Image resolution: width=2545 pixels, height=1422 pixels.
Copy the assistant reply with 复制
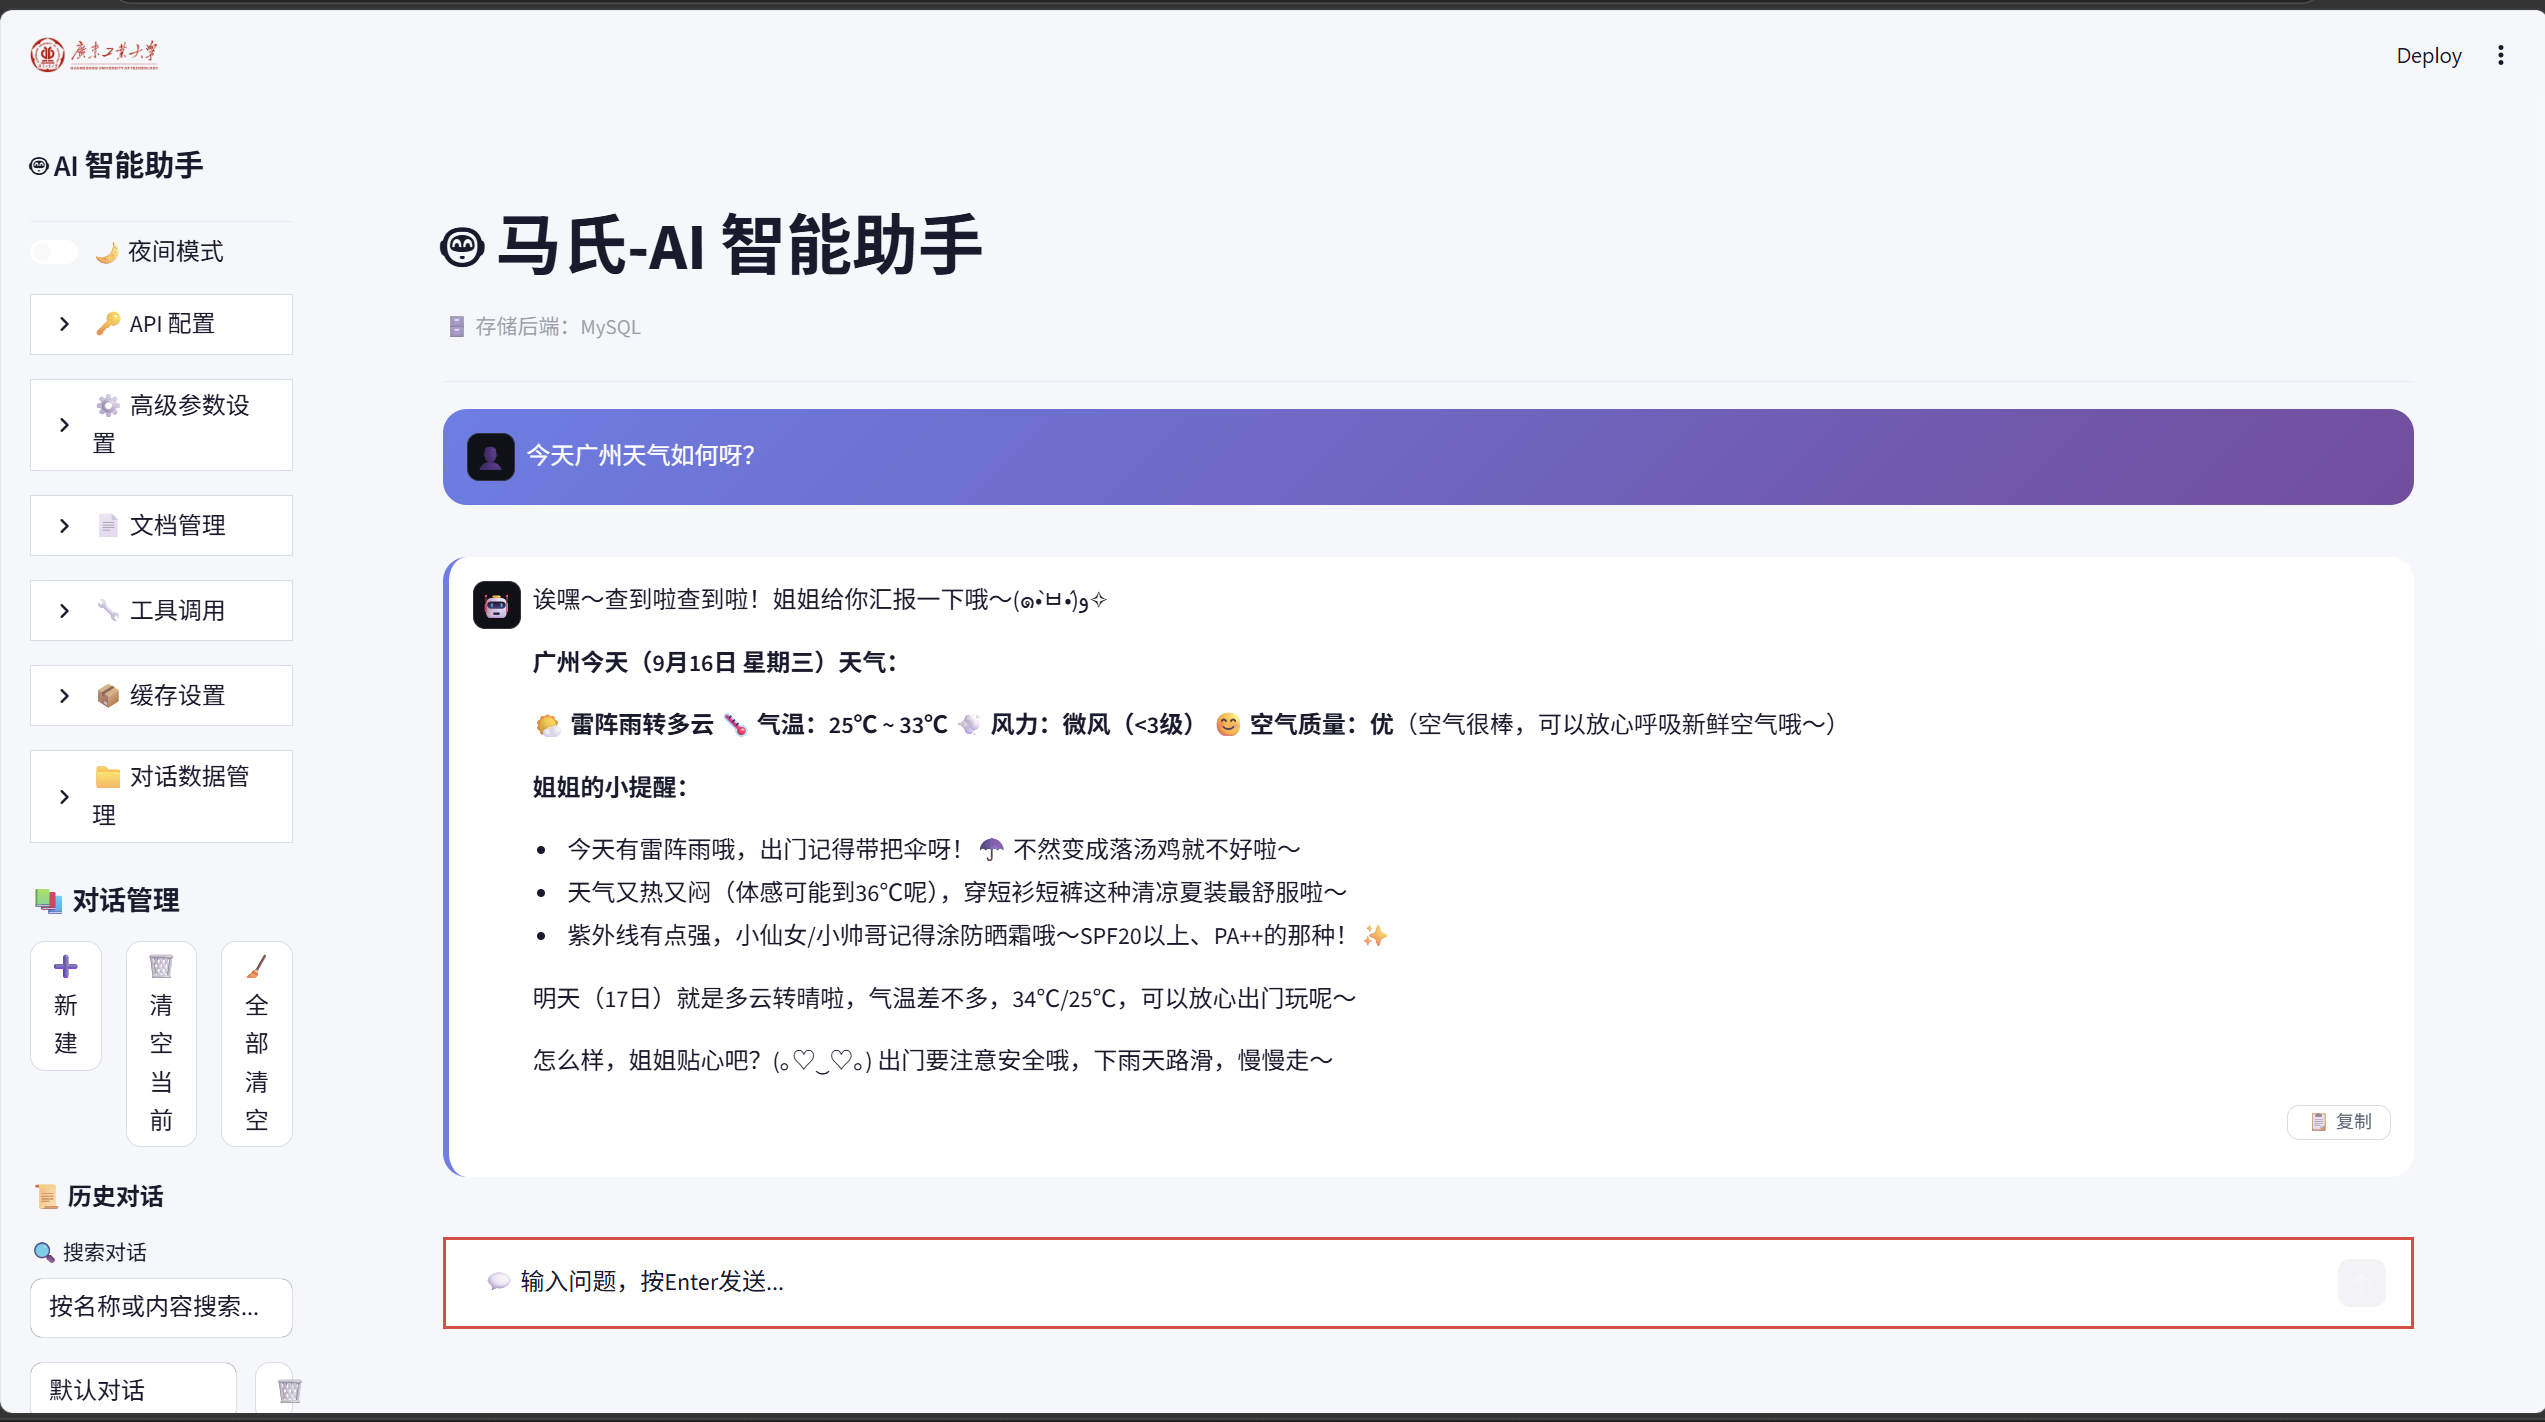[x=2339, y=1122]
